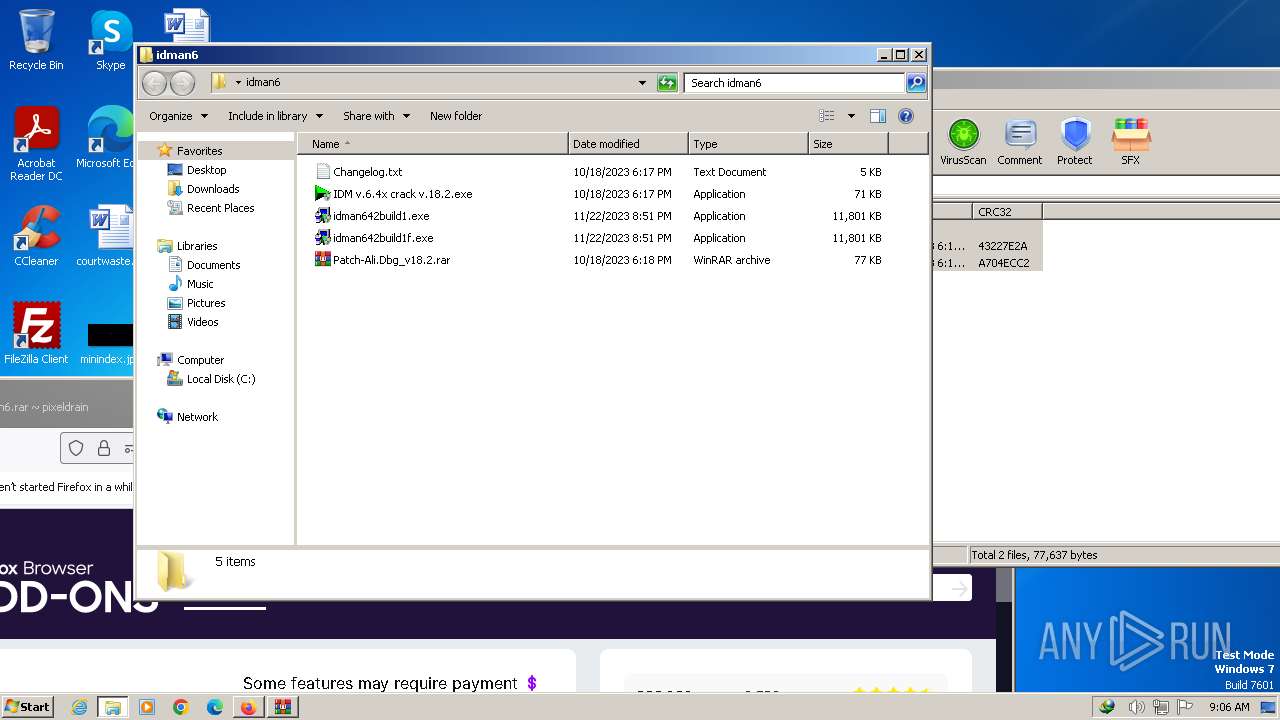Sort files by Type column header

748,144
